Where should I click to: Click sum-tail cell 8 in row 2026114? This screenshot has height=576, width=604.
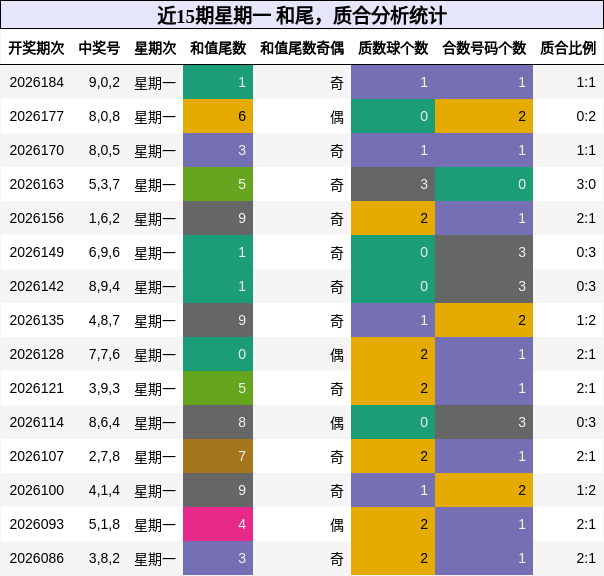218,422
